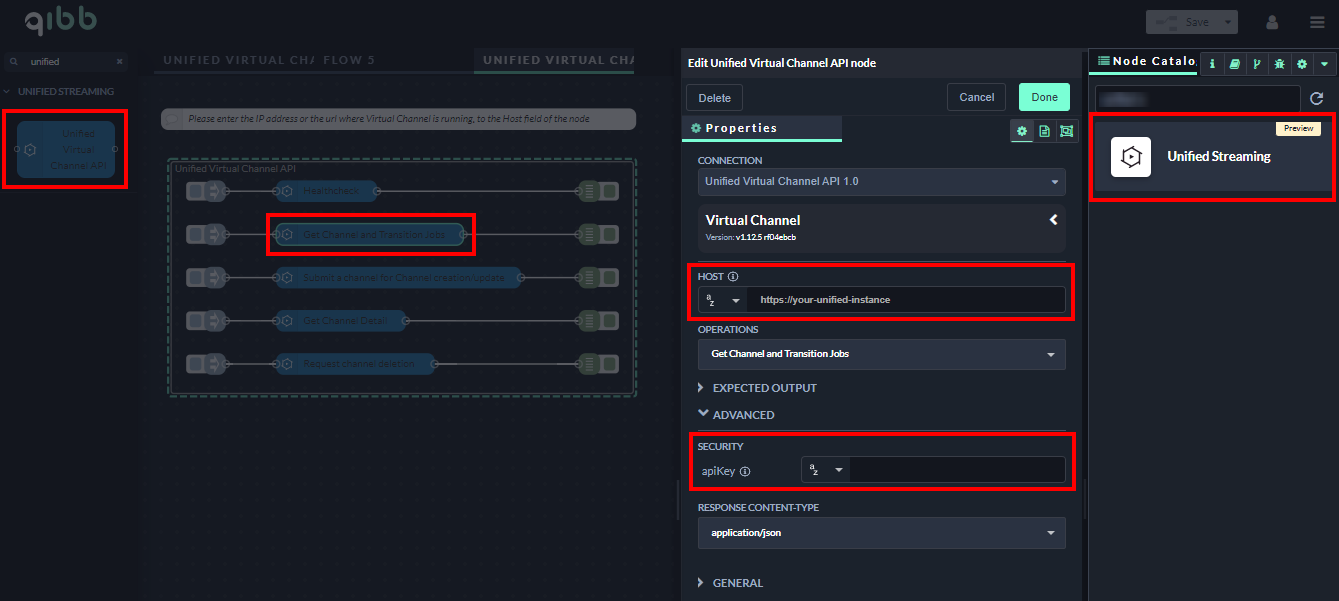The image size is (1339, 601).
Task: Clear the palette search with the x icon
Action: click(119, 62)
